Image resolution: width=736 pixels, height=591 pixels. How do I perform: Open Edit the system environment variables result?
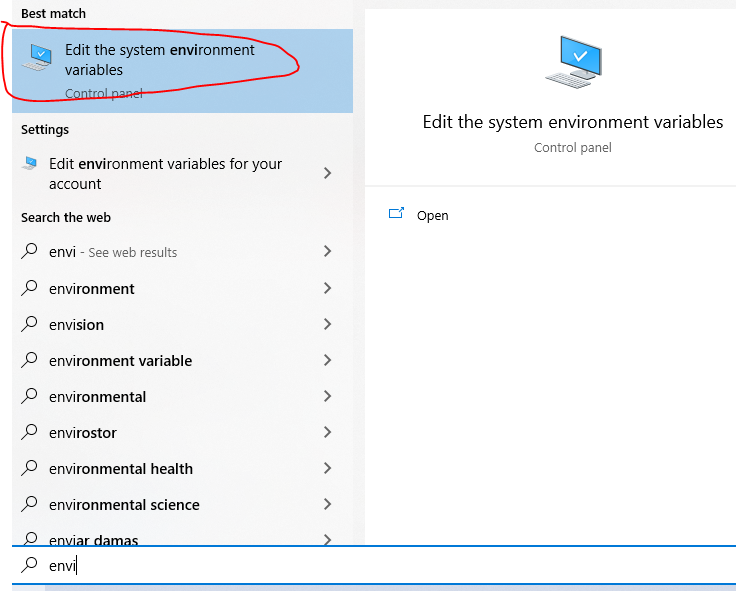tap(182, 70)
